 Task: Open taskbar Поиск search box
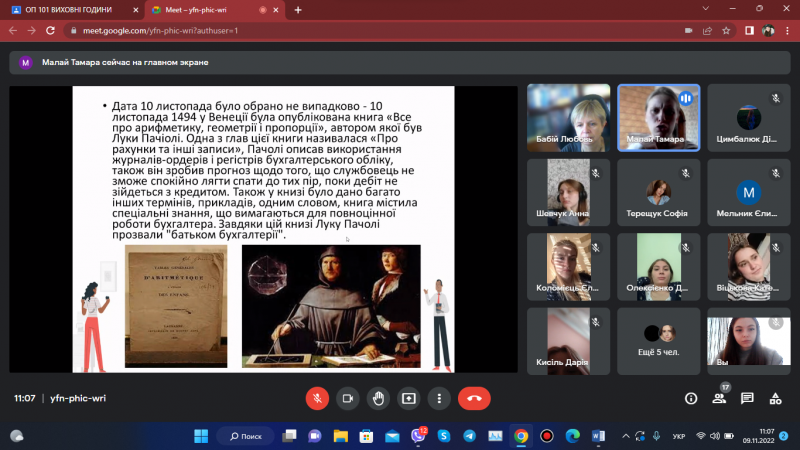pos(245,436)
